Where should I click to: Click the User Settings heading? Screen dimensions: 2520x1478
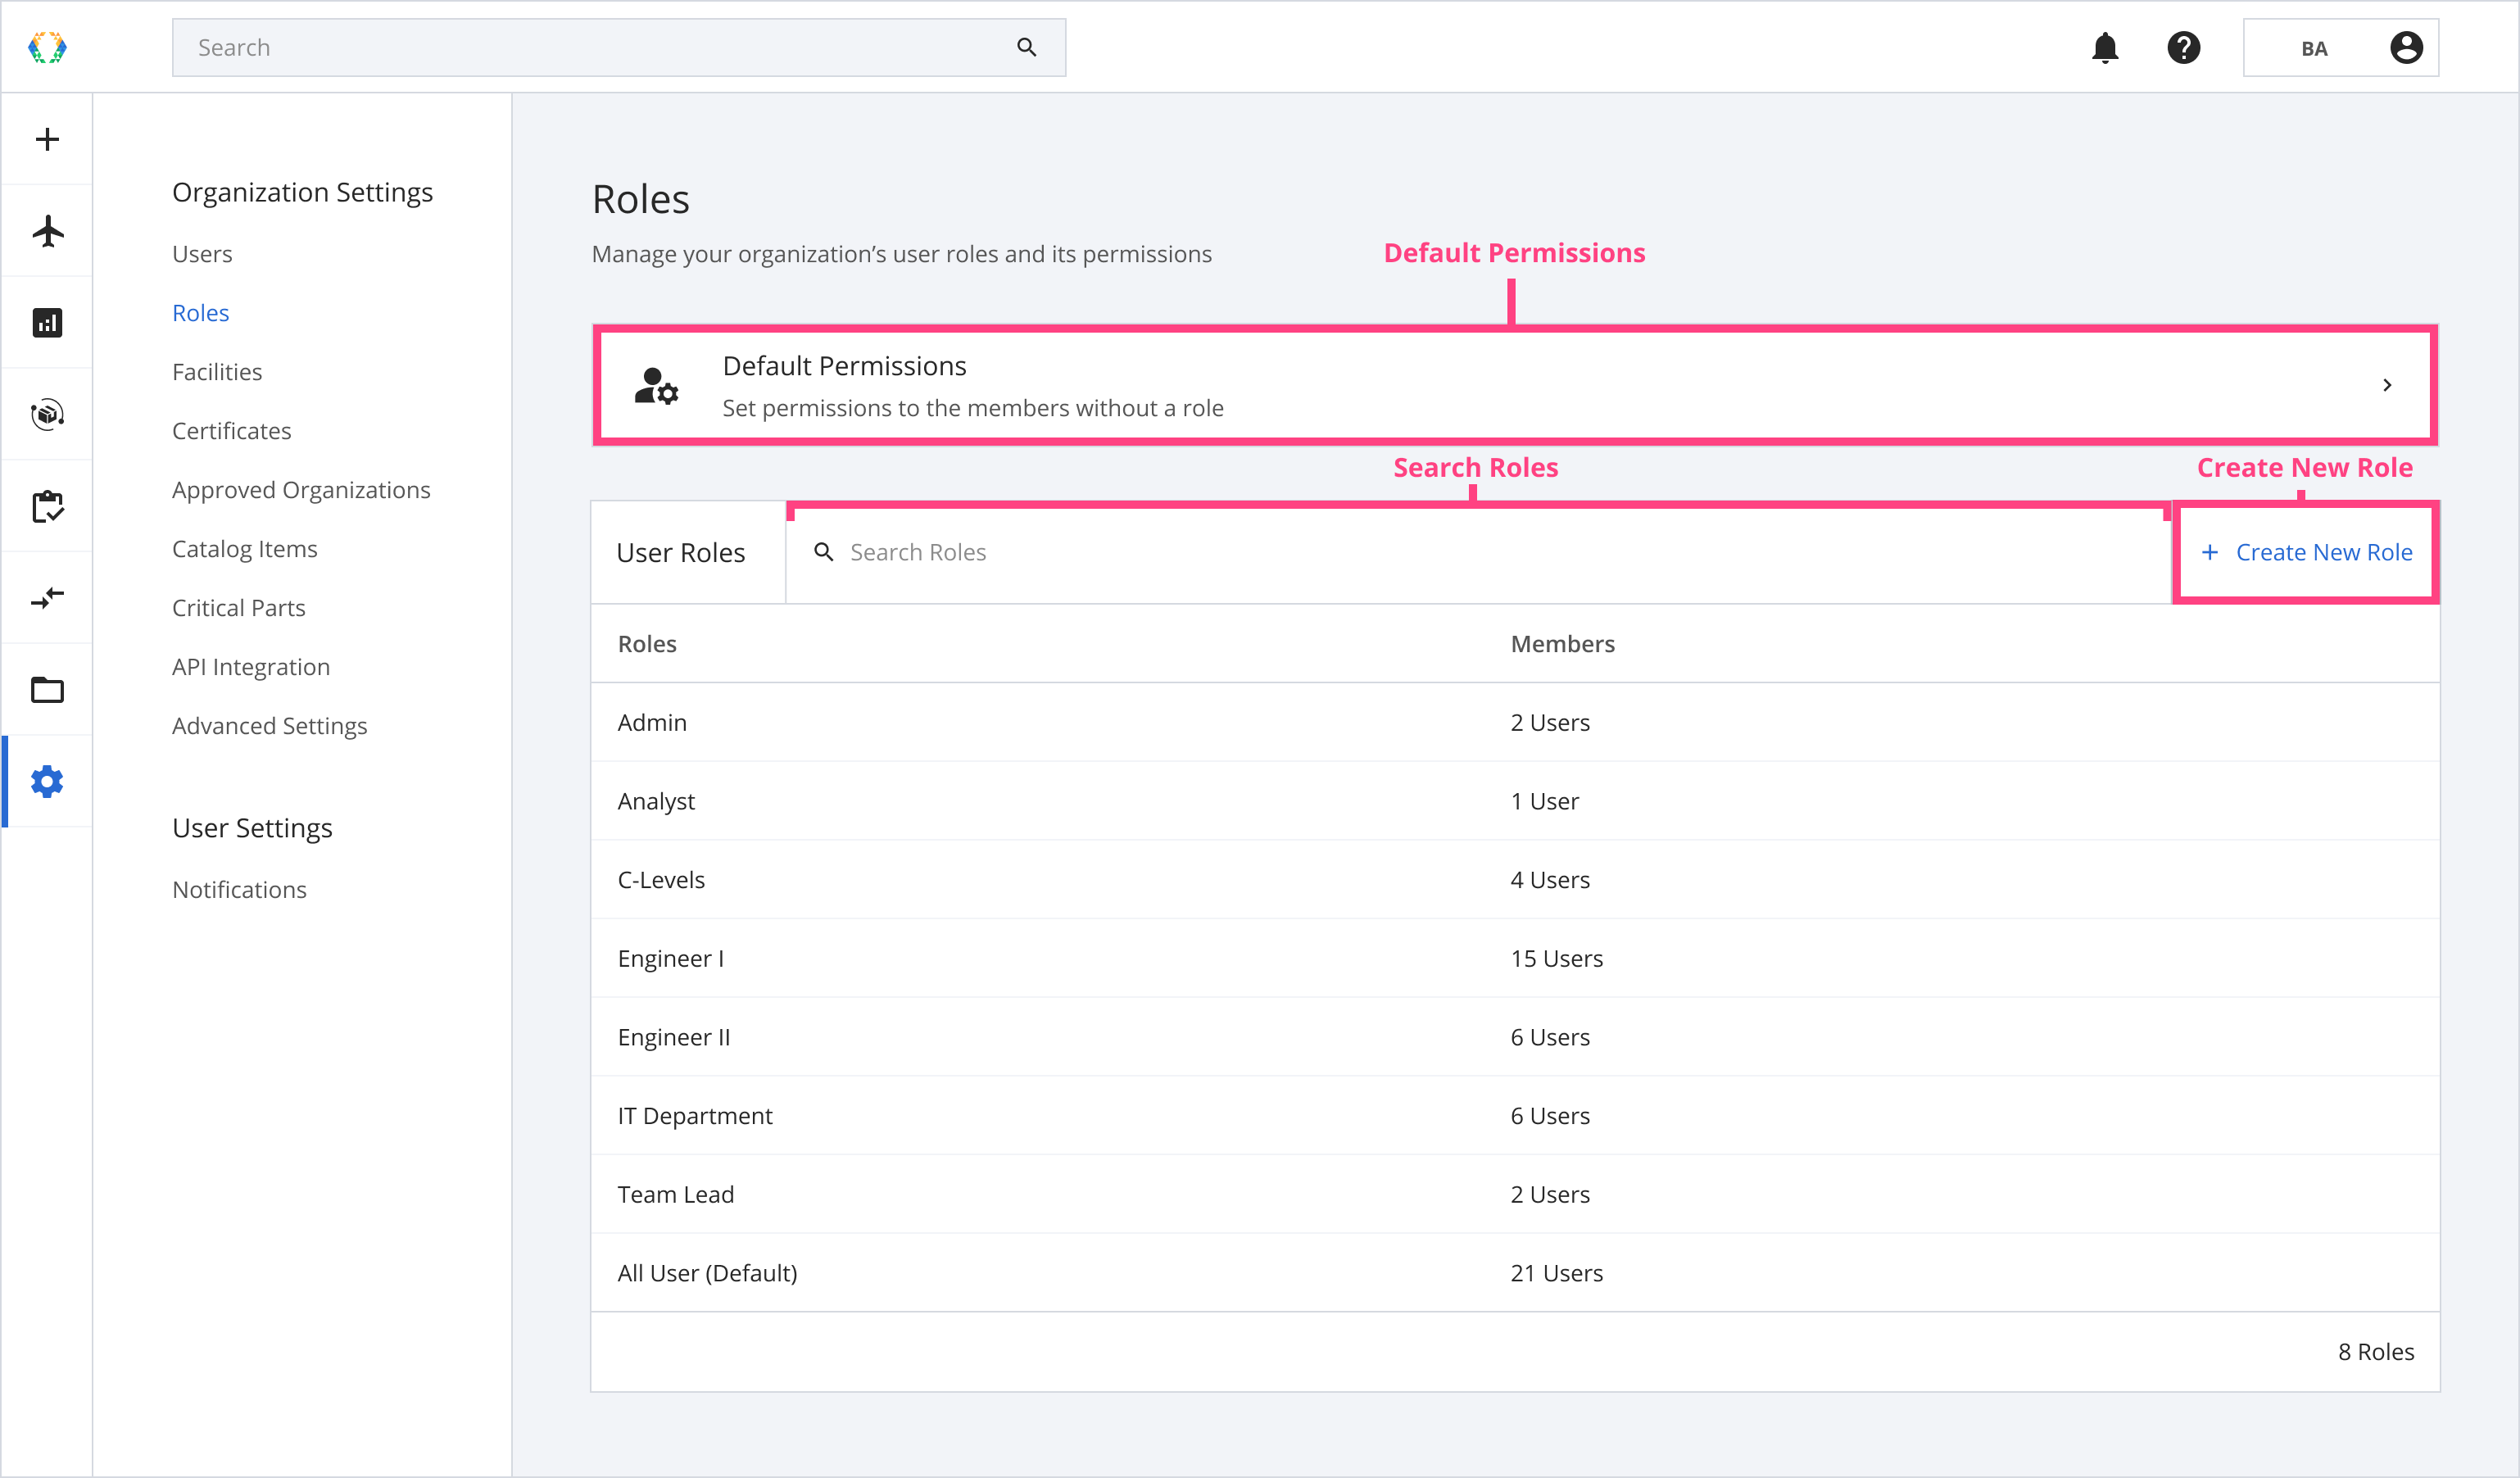[252, 828]
